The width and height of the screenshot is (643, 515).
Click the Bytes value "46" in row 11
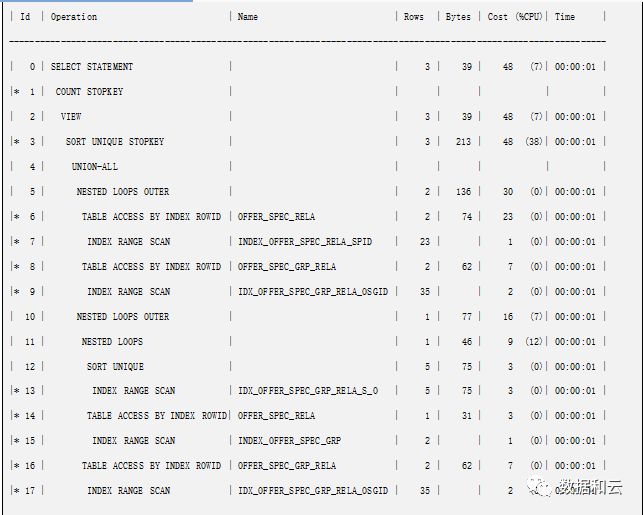pyautogui.click(x=467, y=342)
